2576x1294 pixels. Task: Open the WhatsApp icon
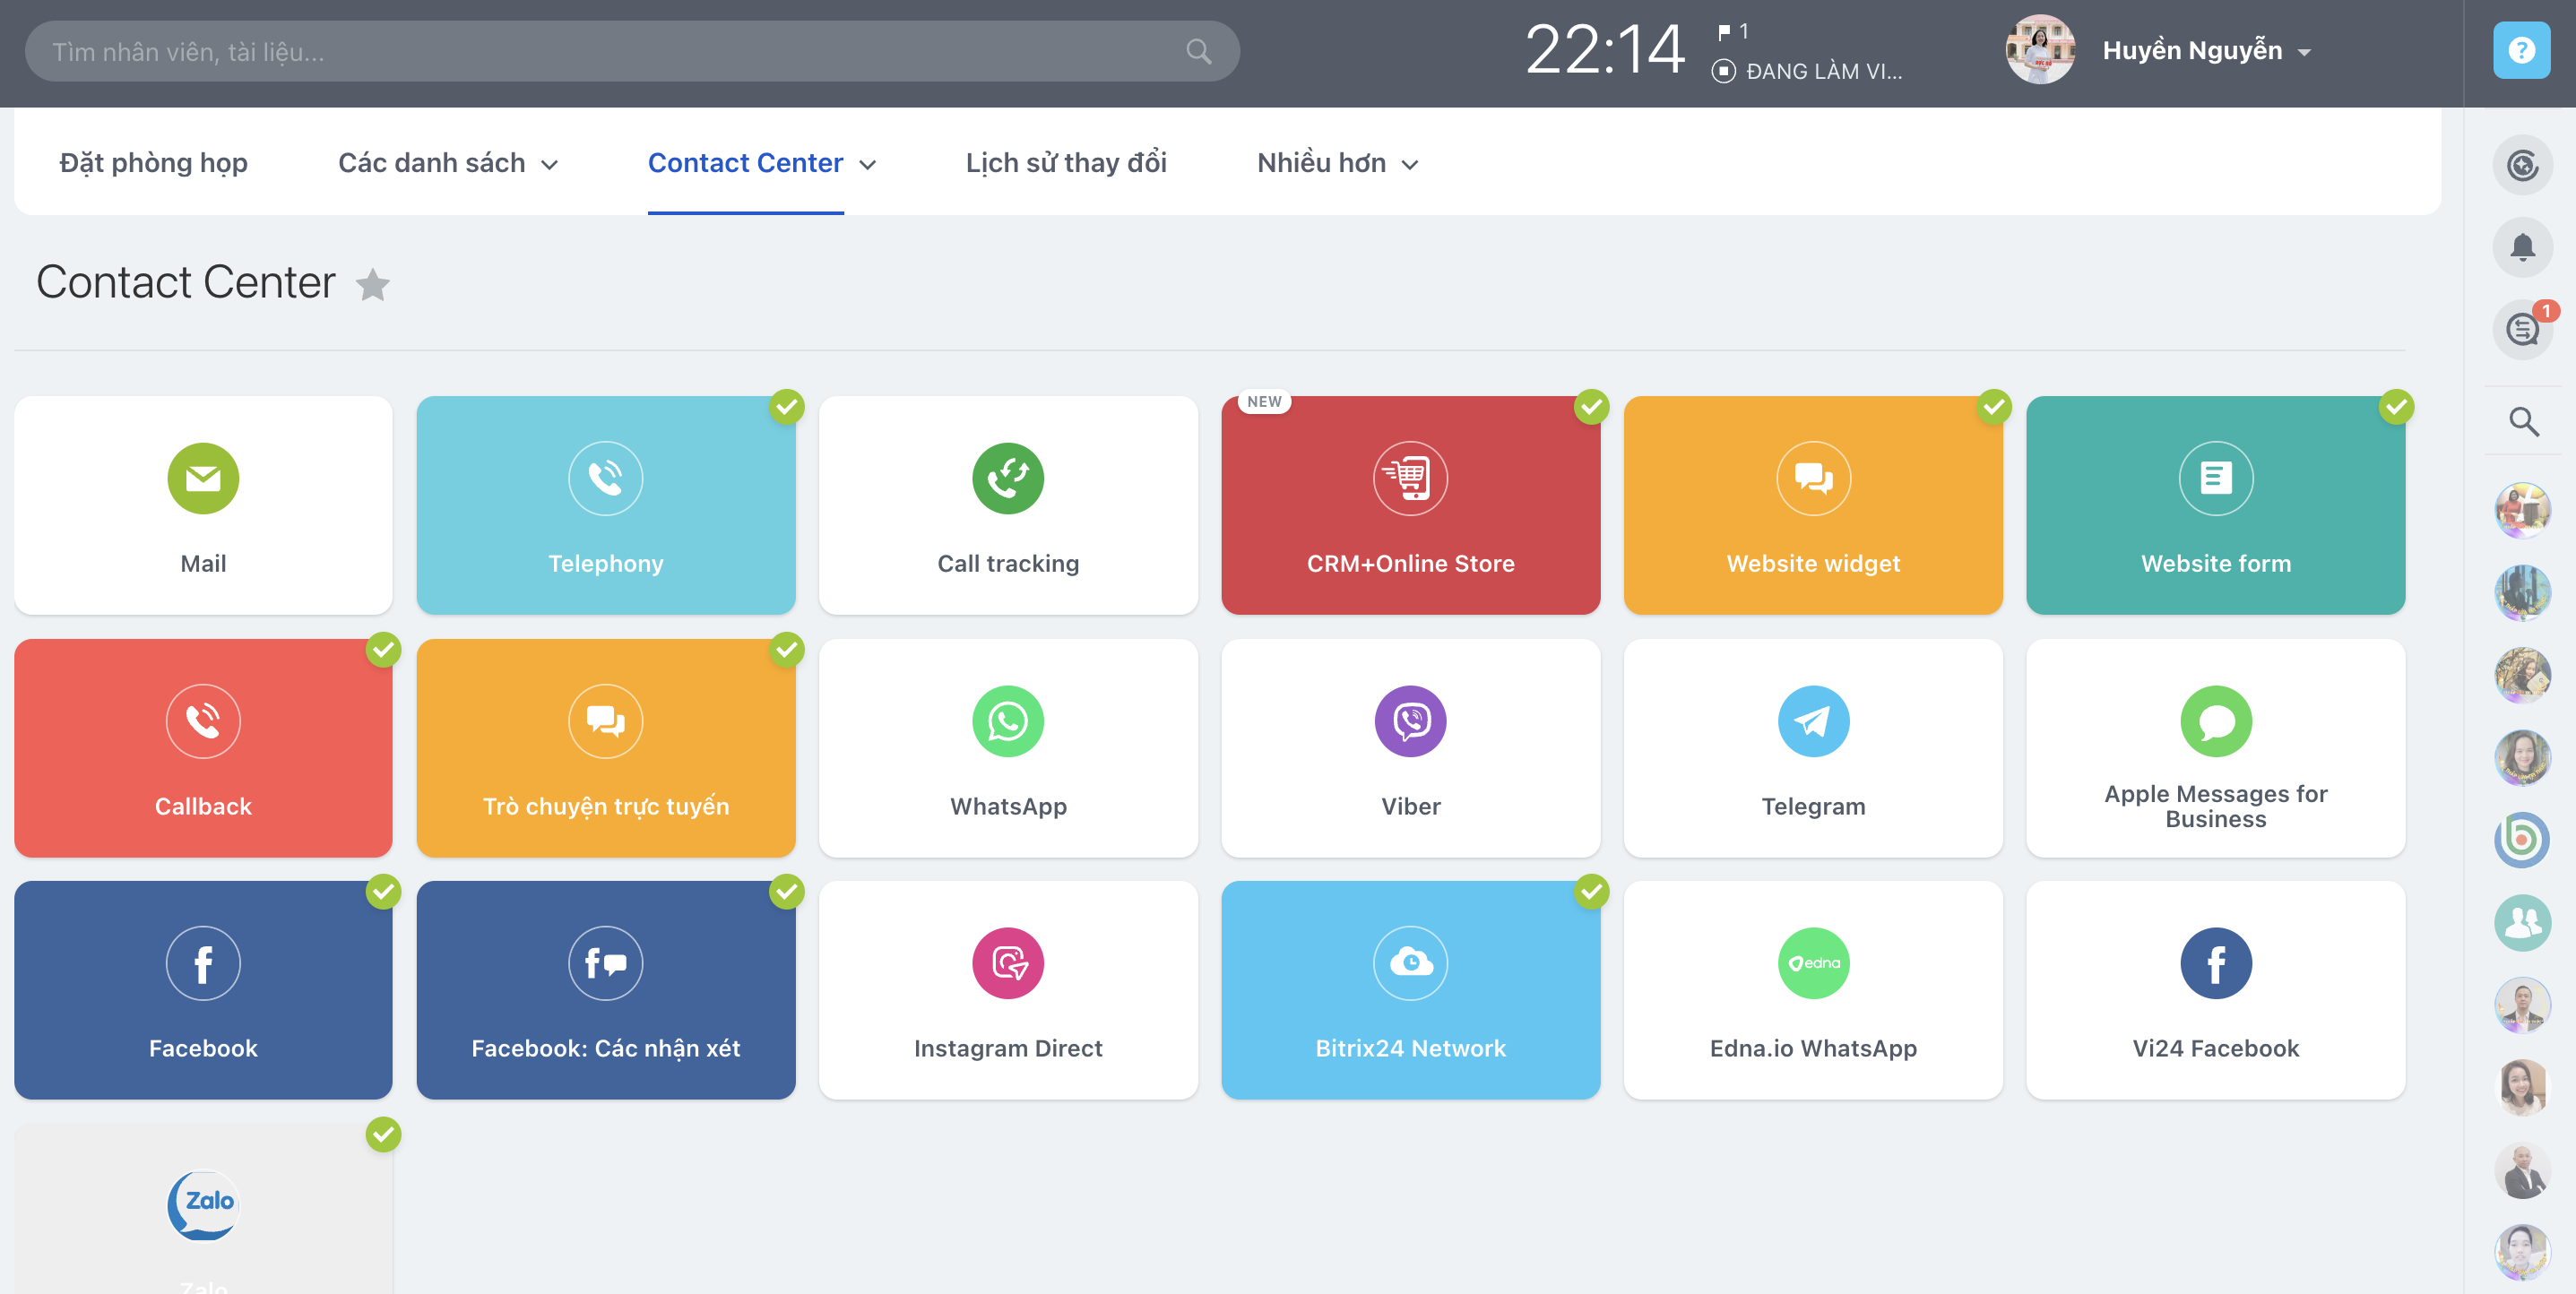tap(1008, 721)
